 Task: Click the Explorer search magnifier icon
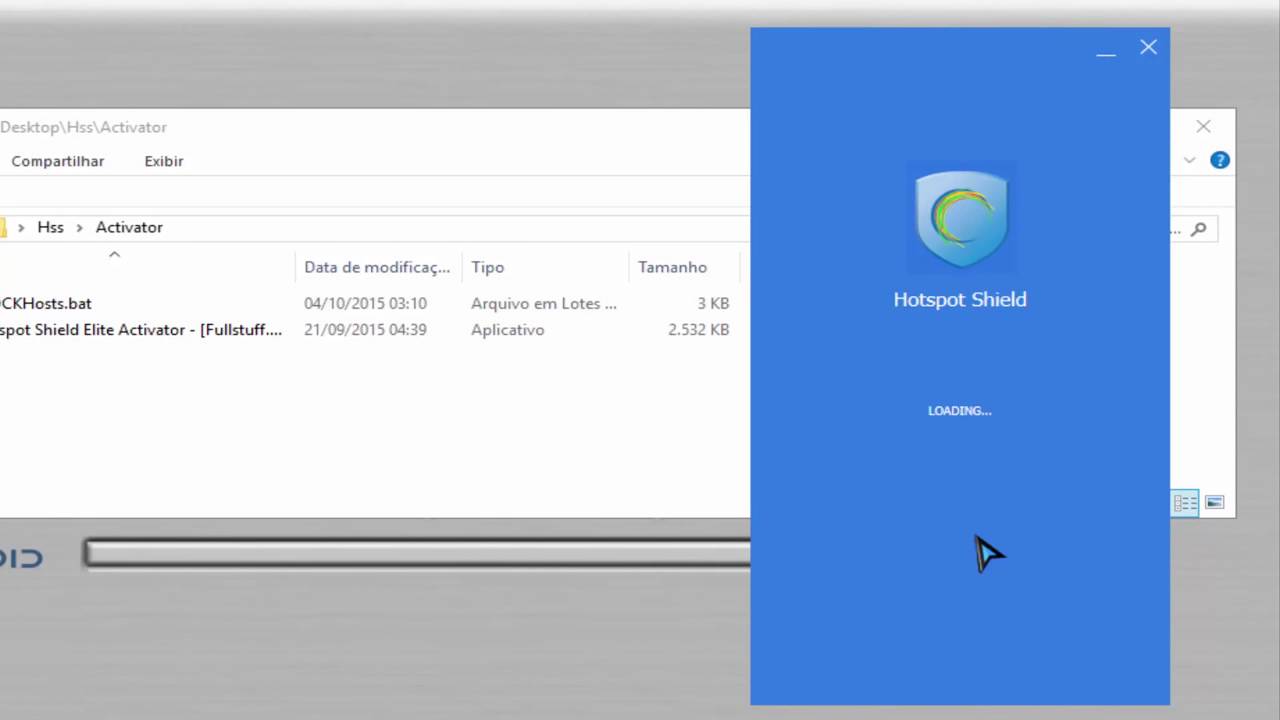pos(1198,229)
